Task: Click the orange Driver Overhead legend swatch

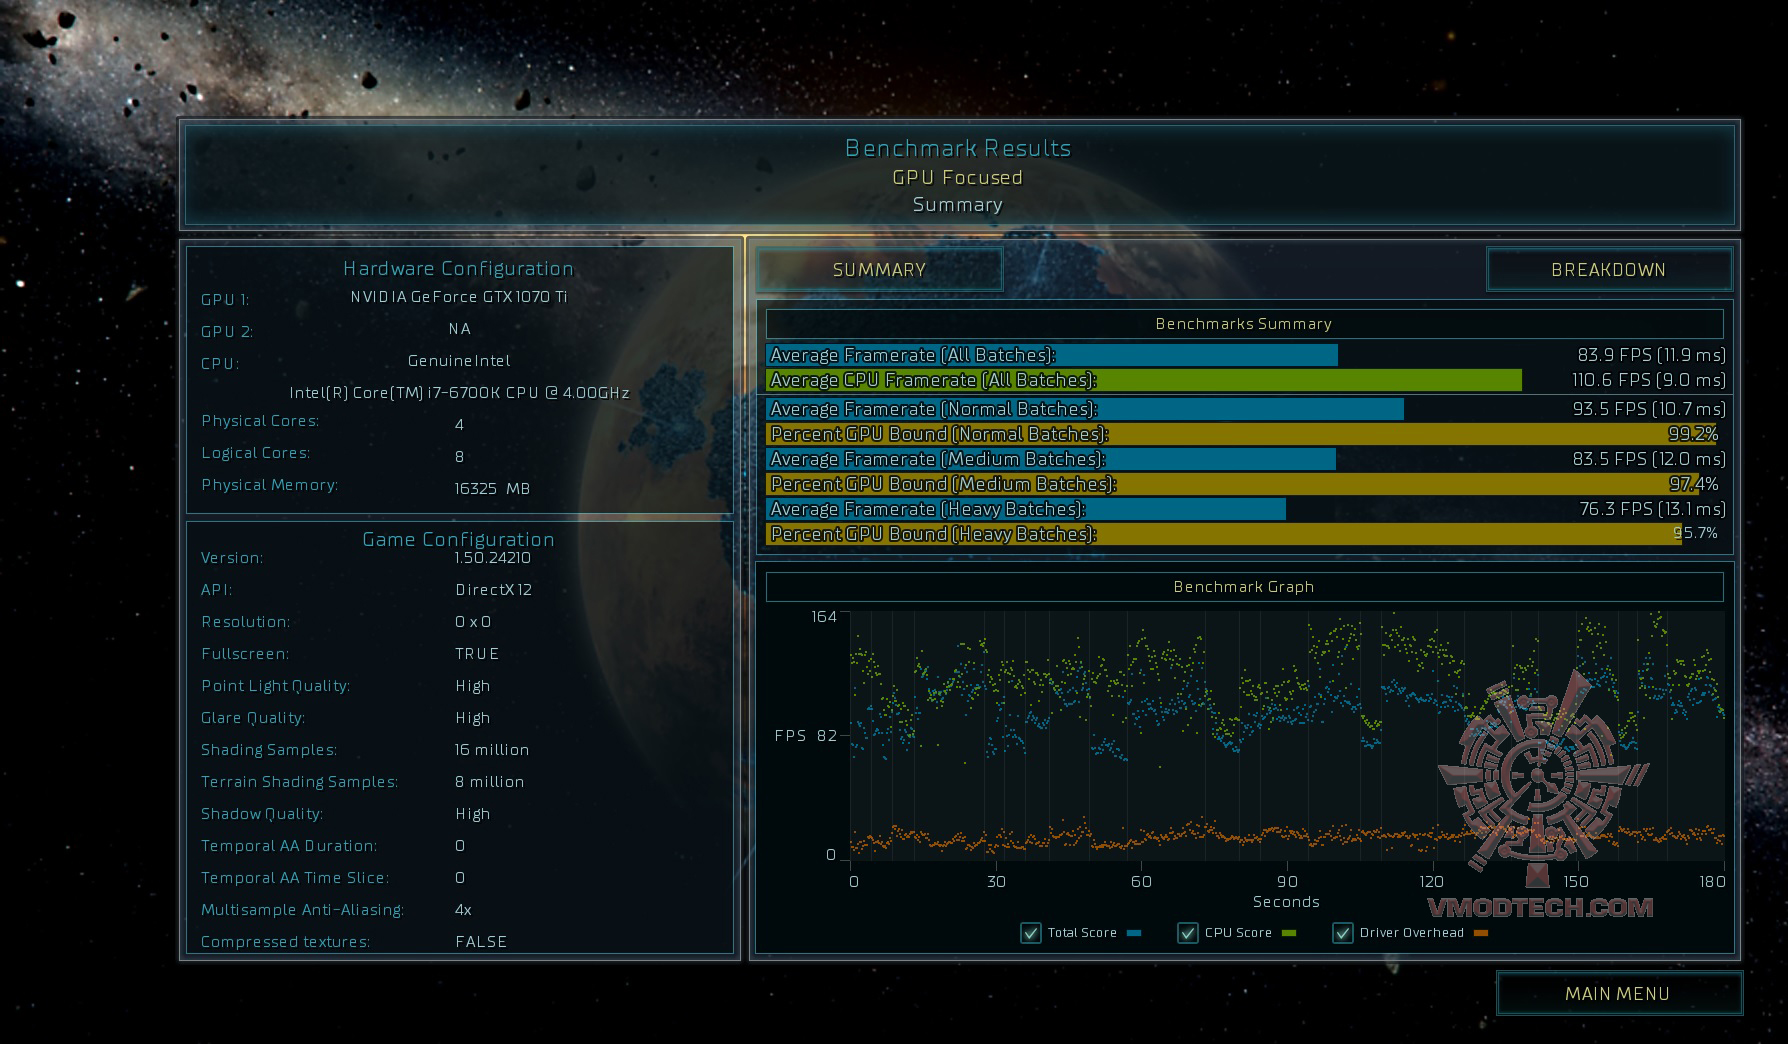Action: click(x=1481, y=933)
